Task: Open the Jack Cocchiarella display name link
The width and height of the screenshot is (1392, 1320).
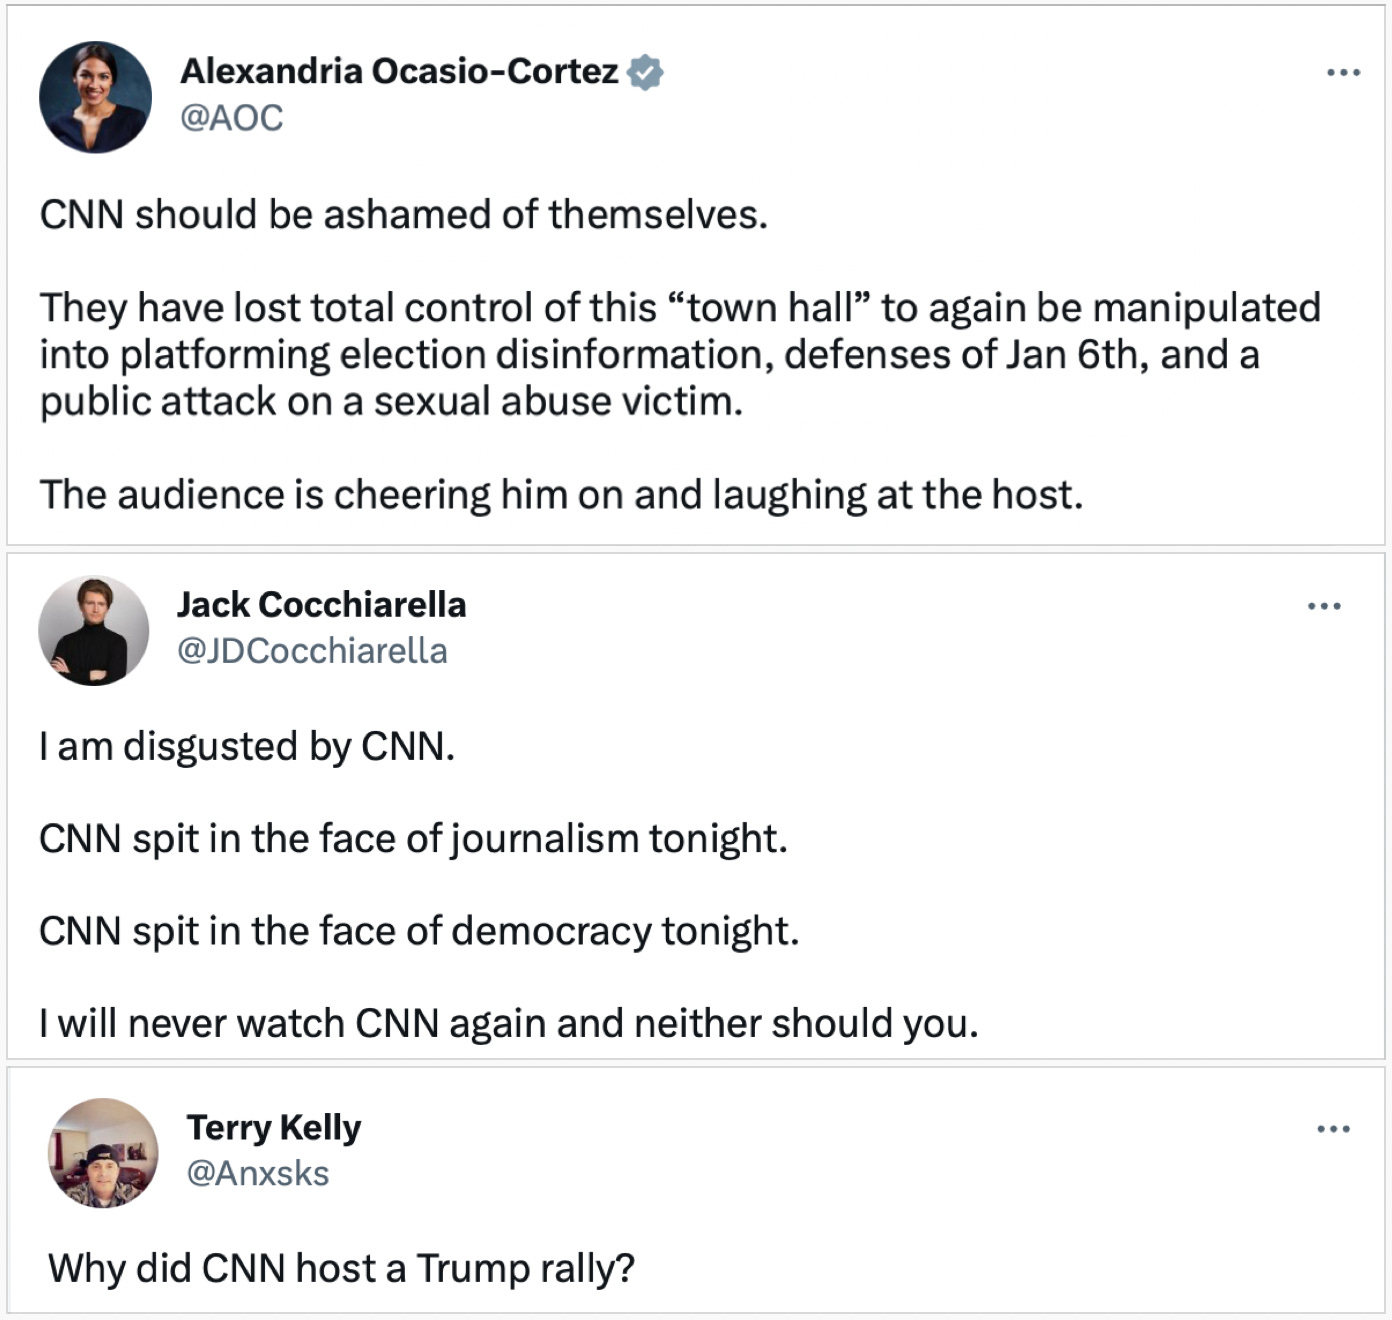Action: [321, 604]
